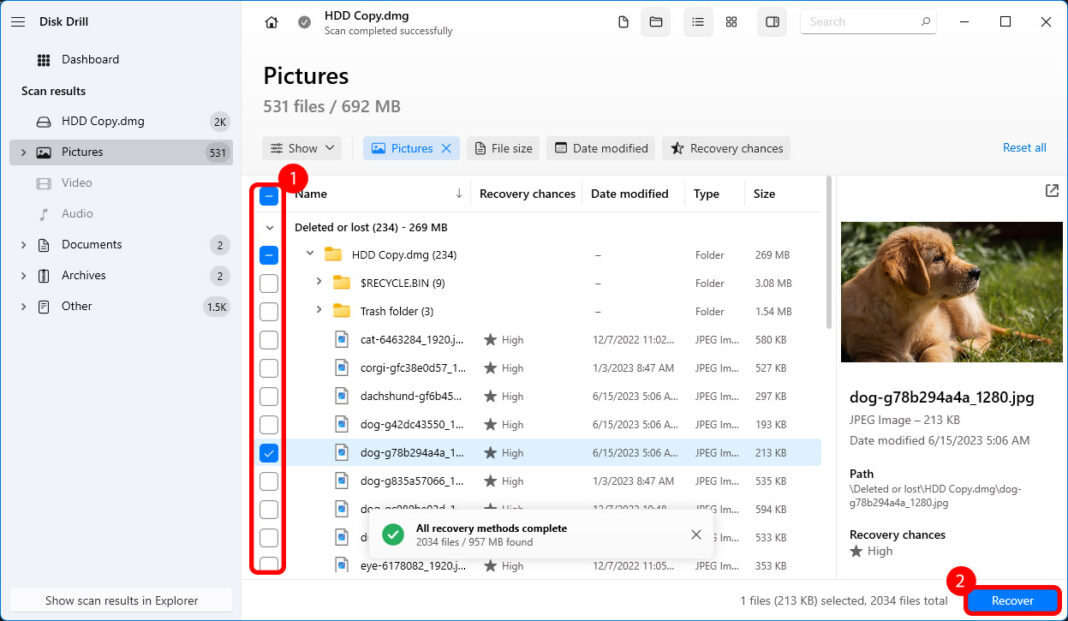The image size is (1068, 621).
Task: Switch to grid view layout
Action: click(731, 21)
